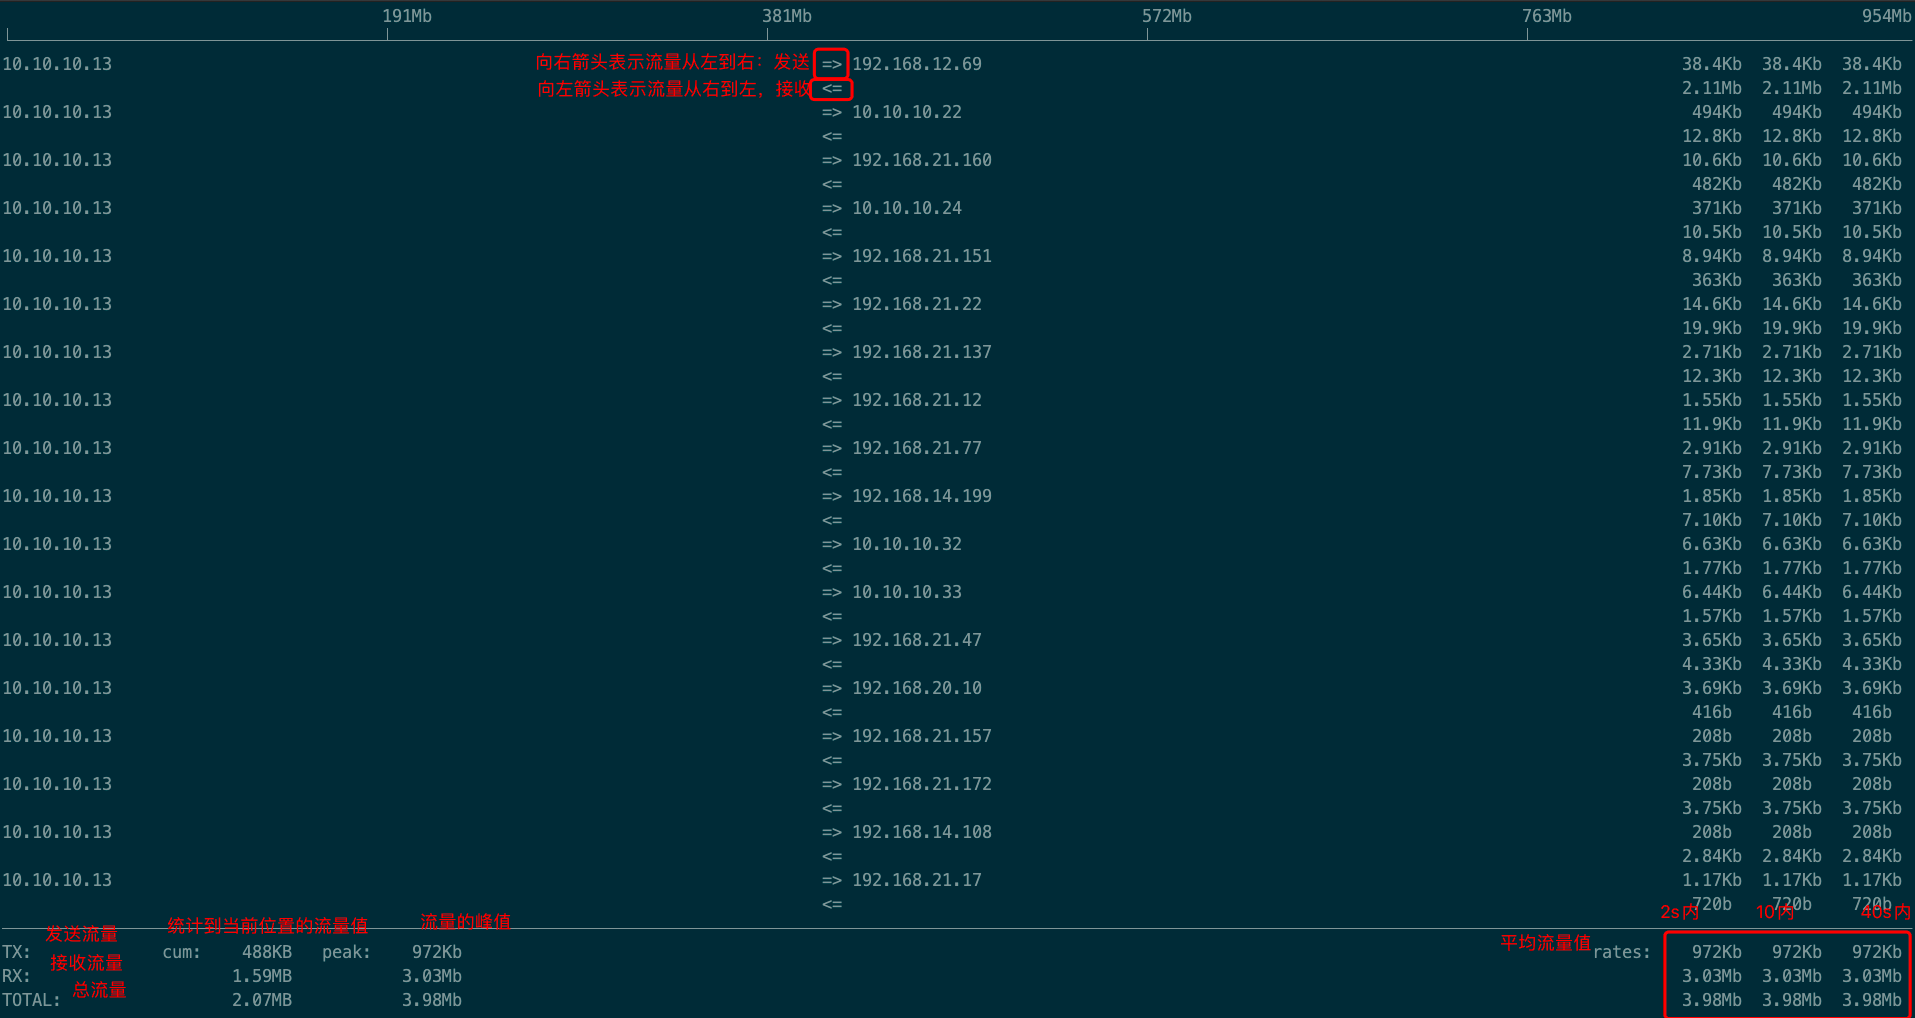Select host 192.168.21.172
Viewport: 1915px width, 1018px height.
(921, 784)
